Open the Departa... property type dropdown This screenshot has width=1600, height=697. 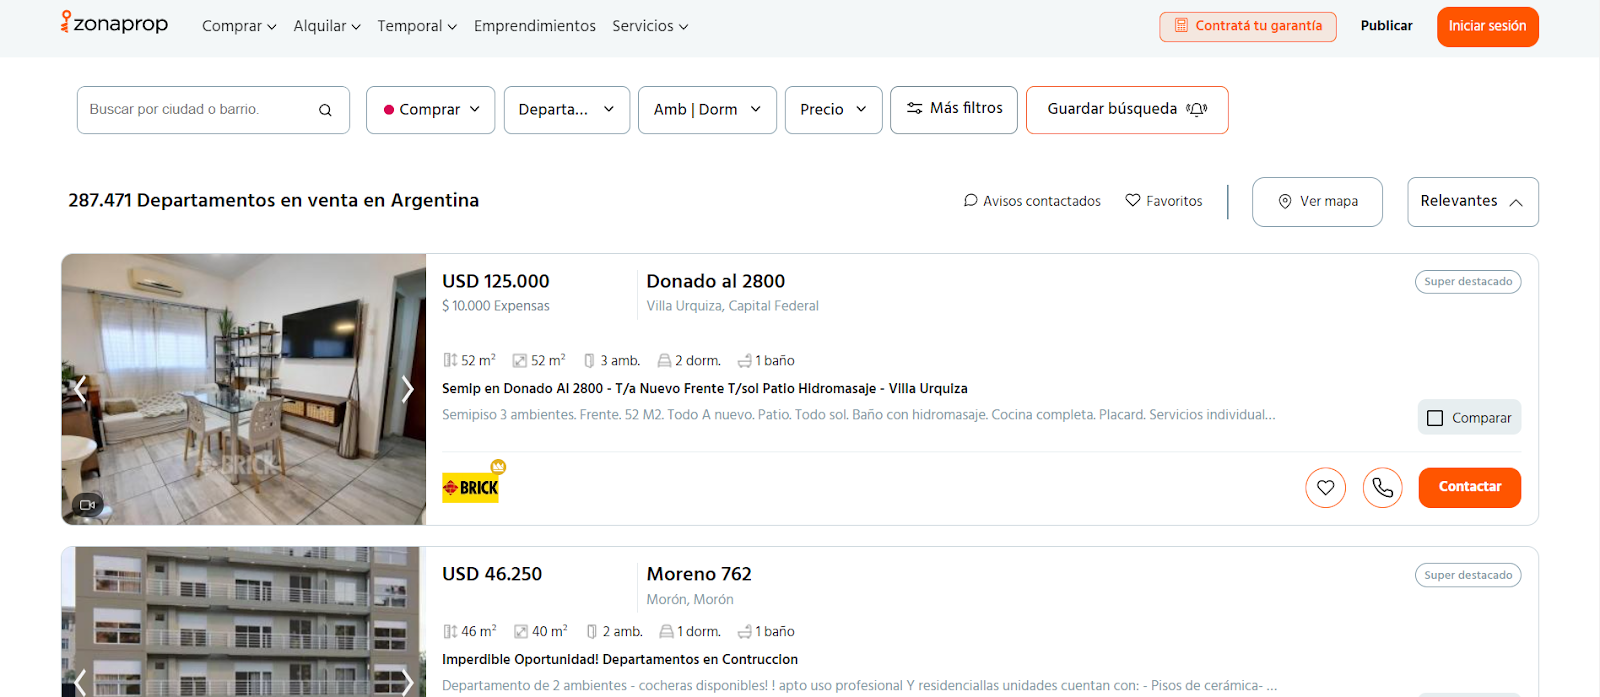(x=567, y=110)
